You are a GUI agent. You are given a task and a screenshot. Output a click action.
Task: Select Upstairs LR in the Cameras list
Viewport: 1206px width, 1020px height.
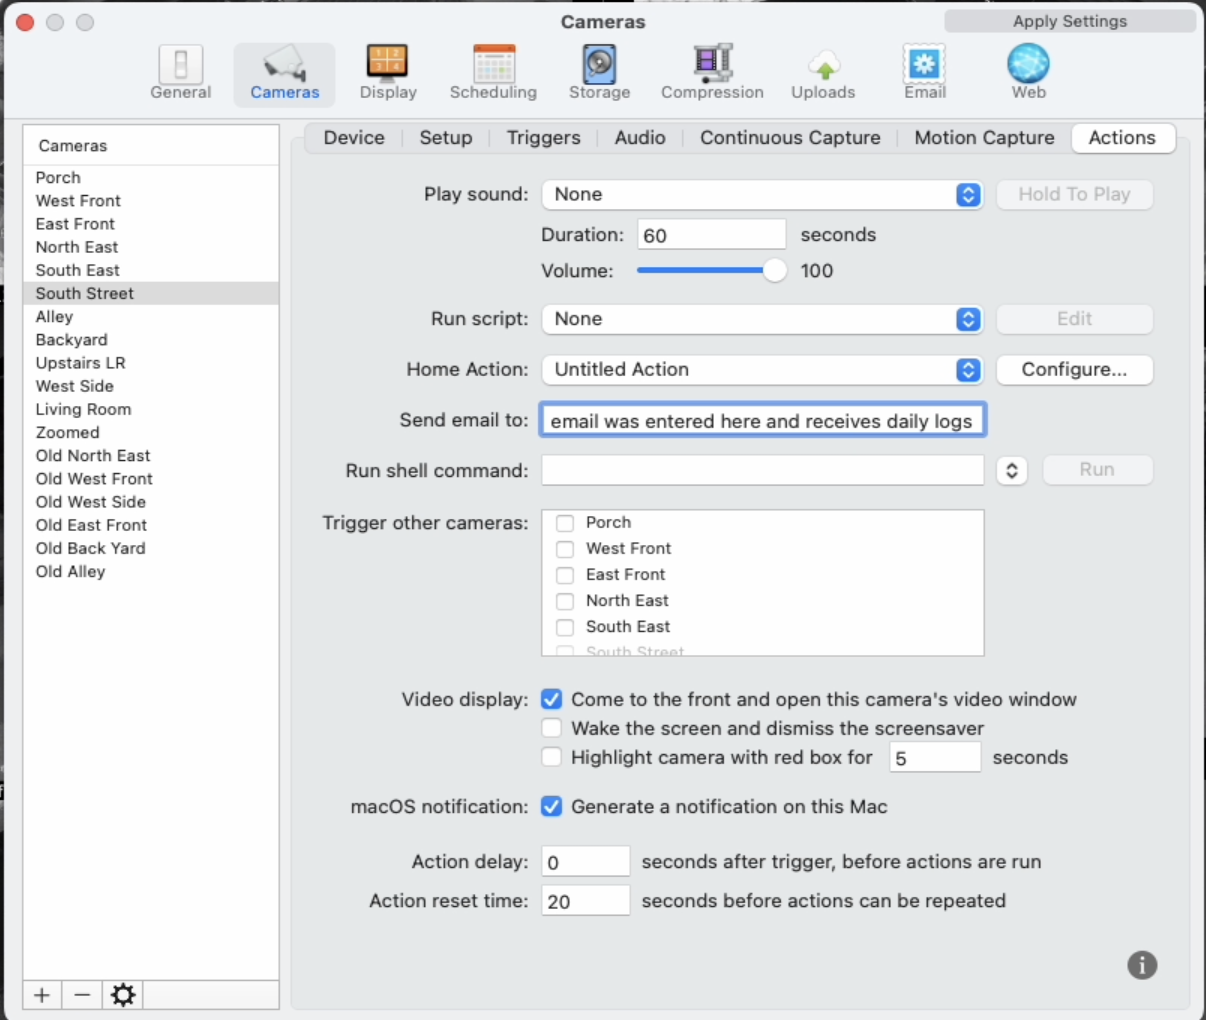[x=151, y=362]
